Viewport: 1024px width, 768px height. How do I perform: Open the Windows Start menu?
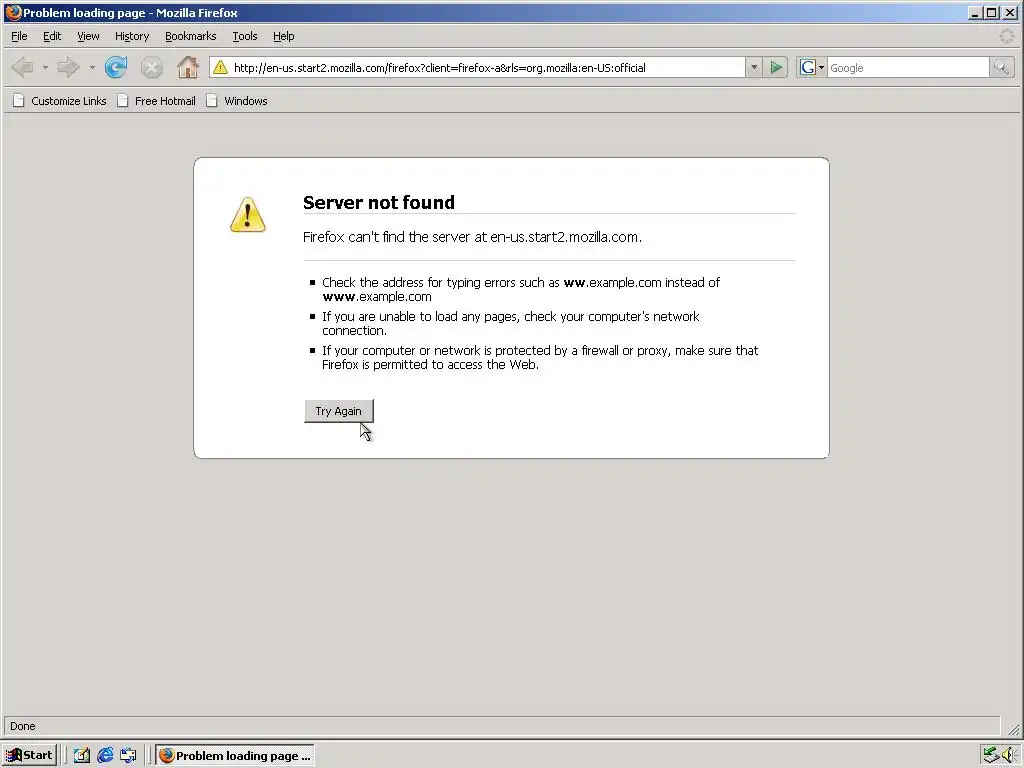29,755
